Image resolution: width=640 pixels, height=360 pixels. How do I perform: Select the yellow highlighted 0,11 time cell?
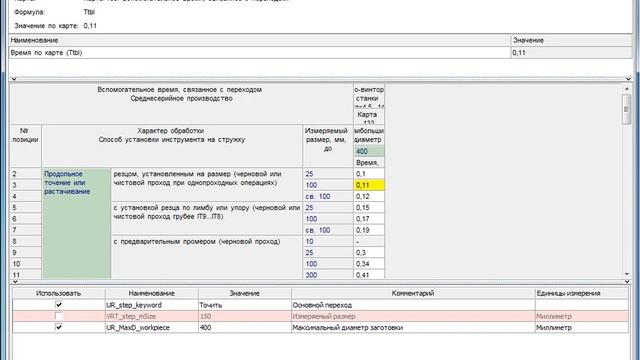click(x=369, y=185)
